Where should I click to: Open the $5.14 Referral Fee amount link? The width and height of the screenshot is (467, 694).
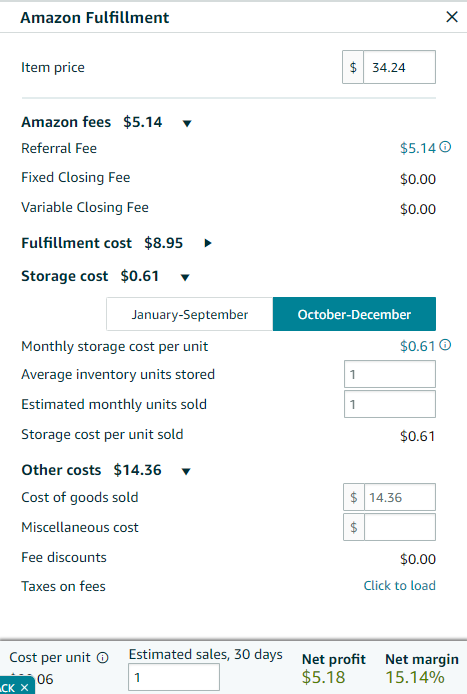[x=418, y=148]
